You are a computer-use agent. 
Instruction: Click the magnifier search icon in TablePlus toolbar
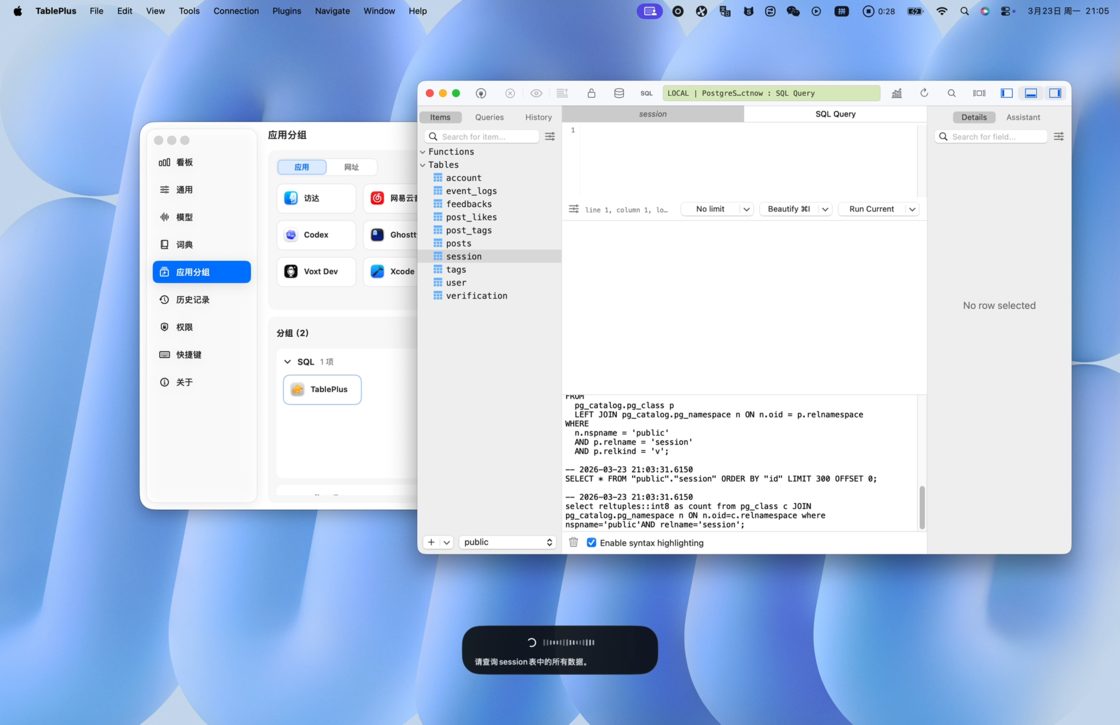pos(951,94)
